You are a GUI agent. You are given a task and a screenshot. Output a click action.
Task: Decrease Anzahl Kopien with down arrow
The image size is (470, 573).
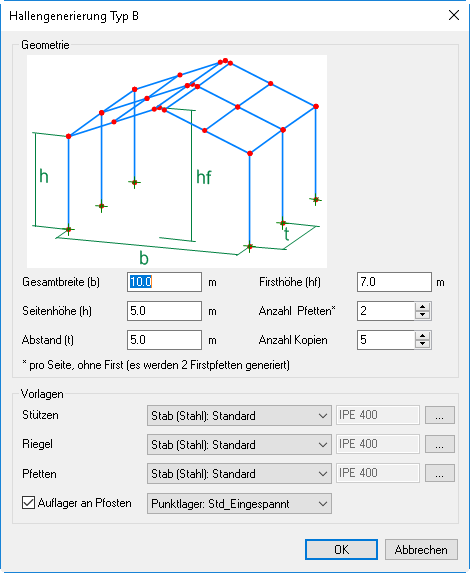tap(423, 344)
